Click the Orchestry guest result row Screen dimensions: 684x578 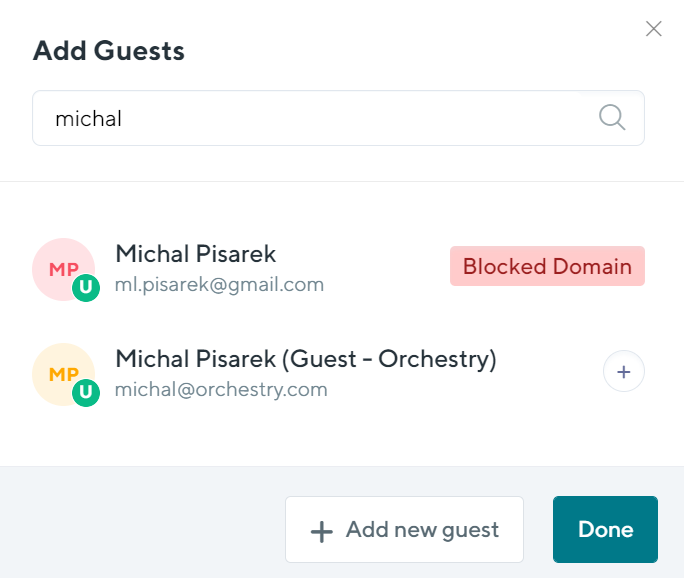[339, 374]
